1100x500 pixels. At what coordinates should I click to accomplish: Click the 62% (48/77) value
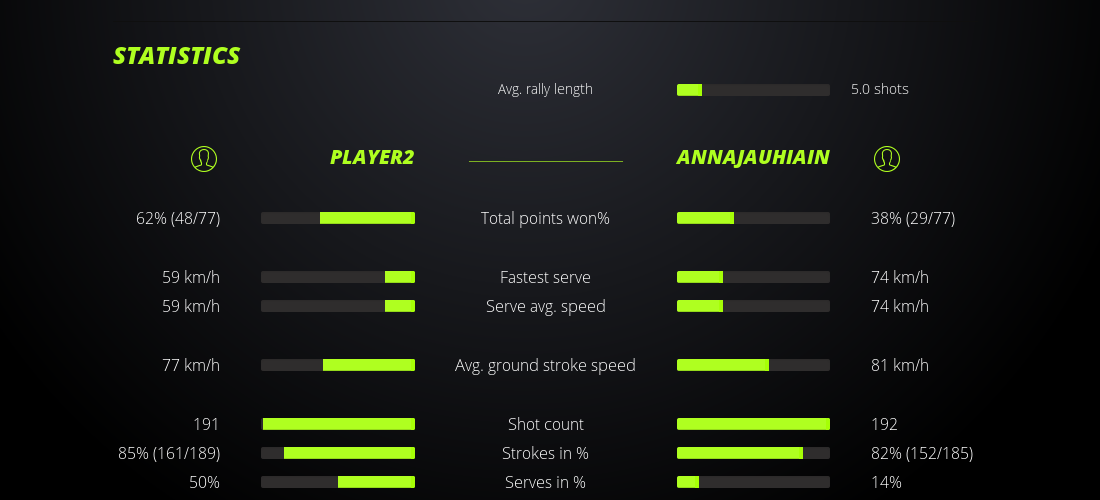click(x=178, y=218)
